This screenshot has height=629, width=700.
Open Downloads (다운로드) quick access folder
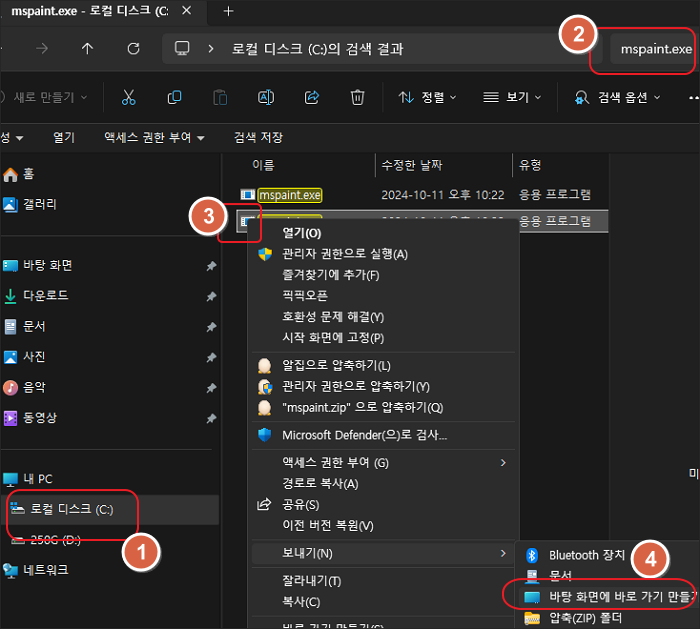pos(36,296)
